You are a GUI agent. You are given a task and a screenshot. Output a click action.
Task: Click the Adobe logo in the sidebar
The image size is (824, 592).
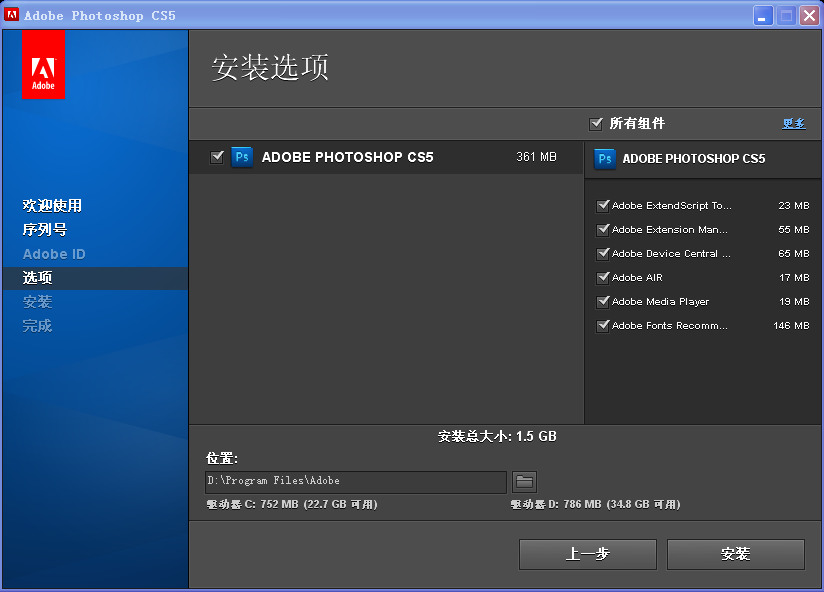(43, 65)
